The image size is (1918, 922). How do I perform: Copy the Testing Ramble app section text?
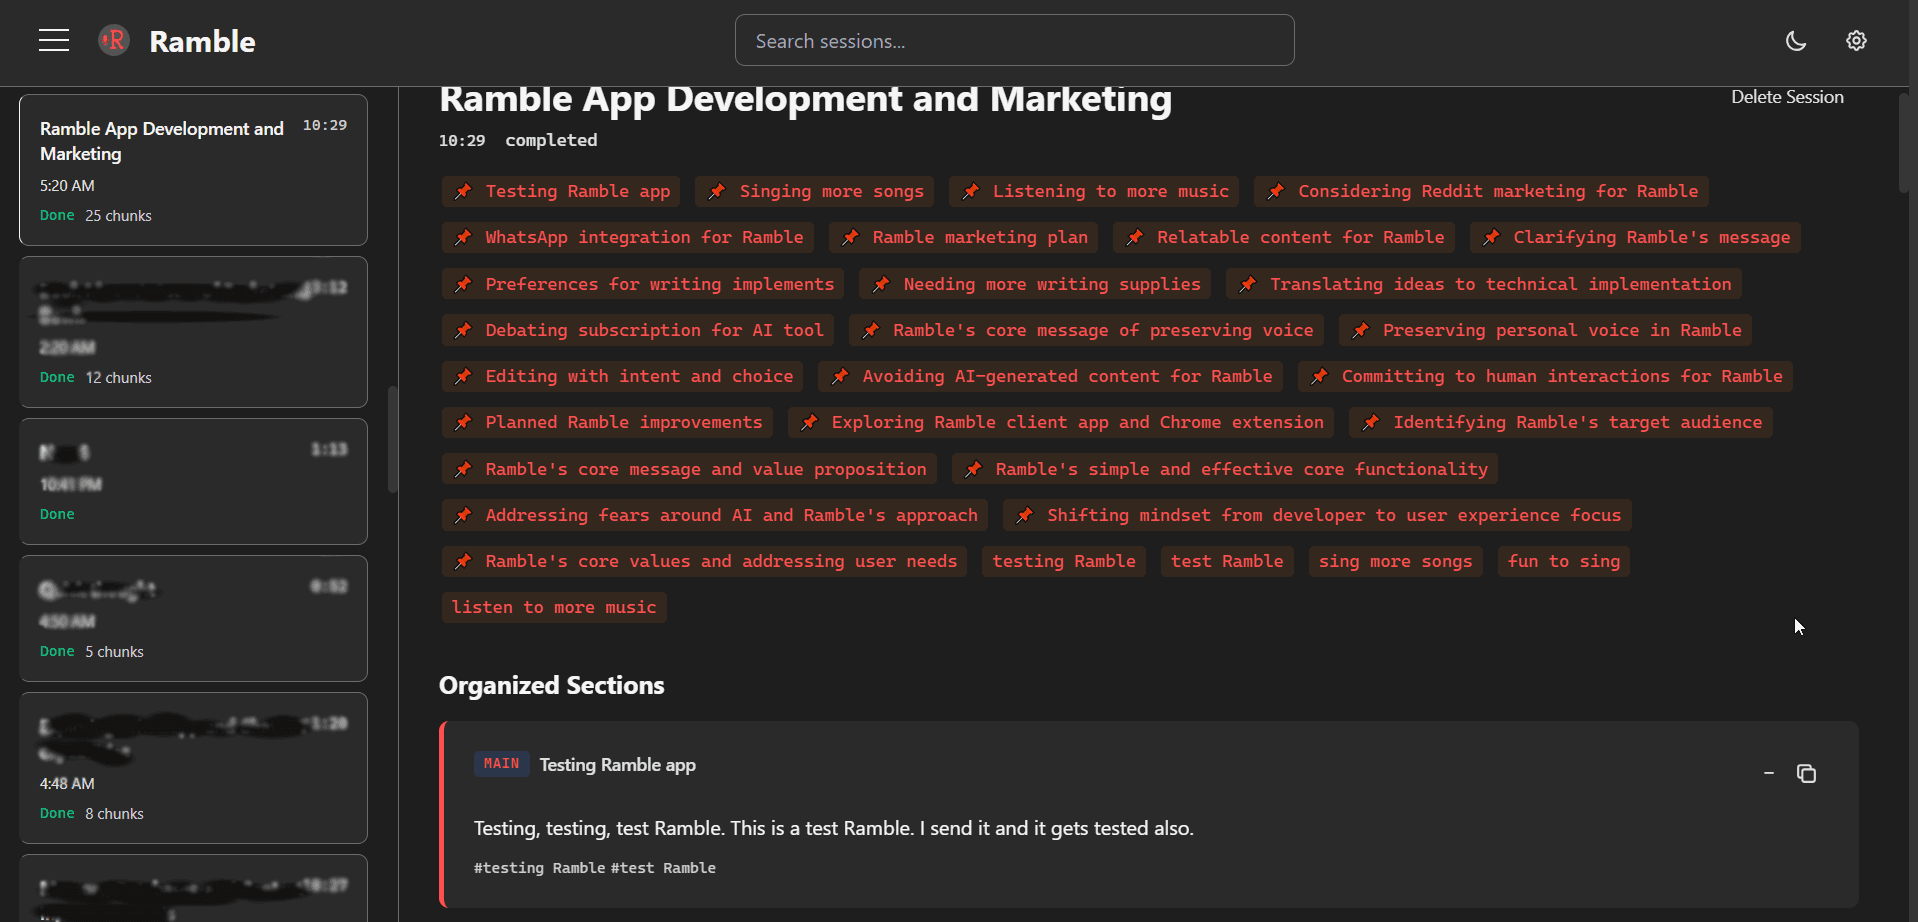(x=1807, y=773)
